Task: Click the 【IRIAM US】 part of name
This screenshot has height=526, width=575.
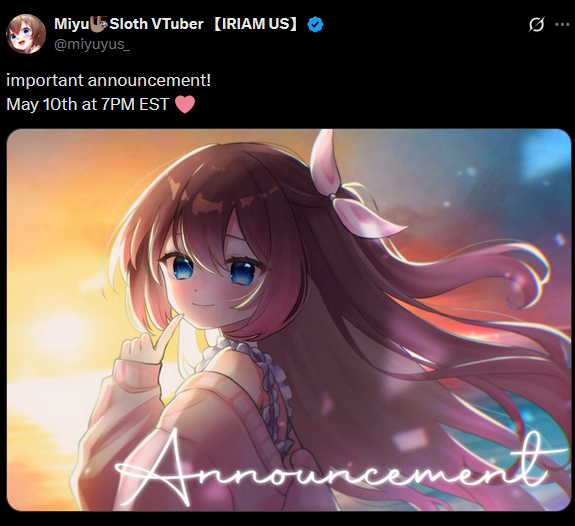Action: [x=255, y=24]
